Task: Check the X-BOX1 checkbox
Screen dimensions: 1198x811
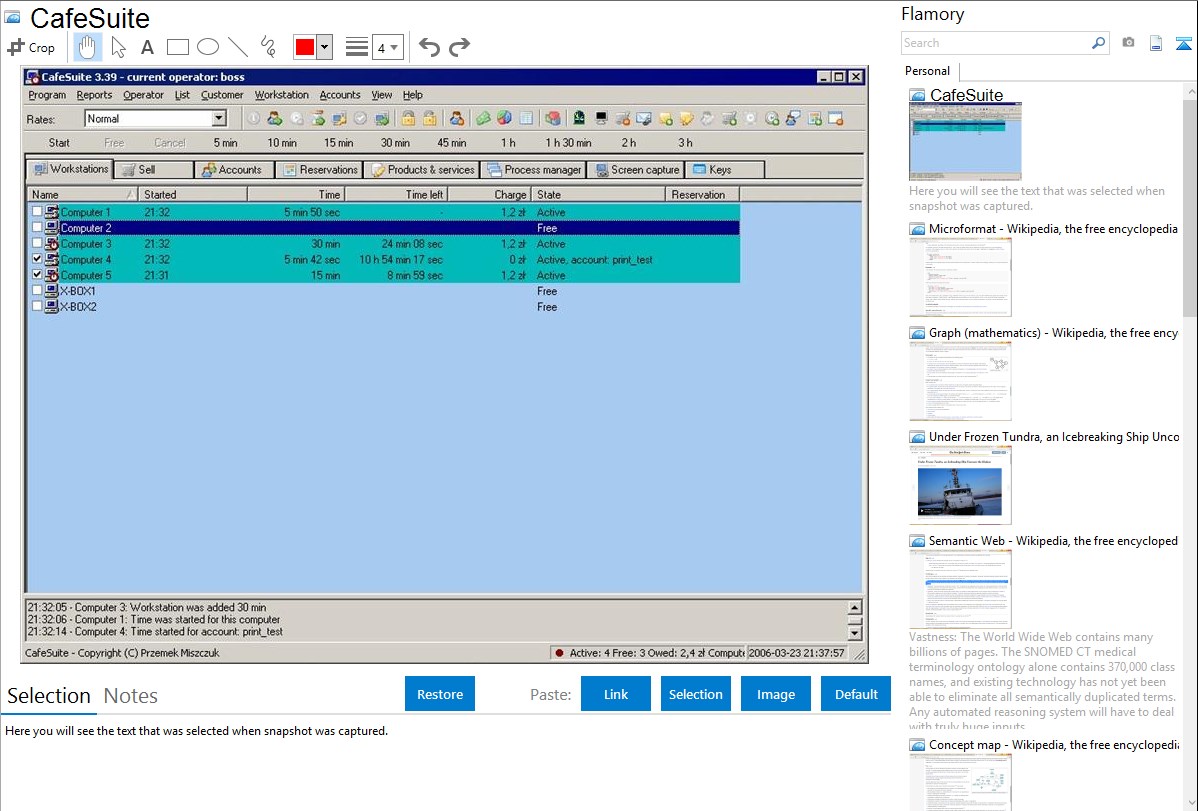Action: point(38,291)
